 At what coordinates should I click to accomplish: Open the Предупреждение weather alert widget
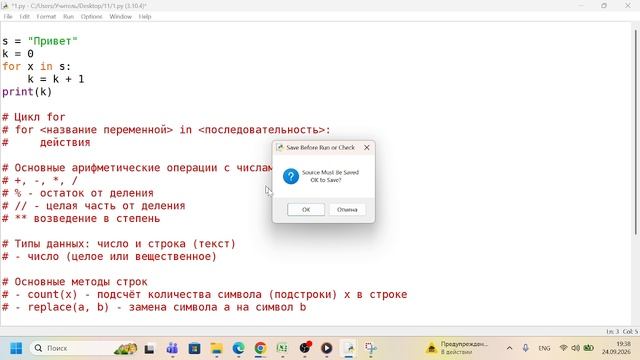(457, 348)
